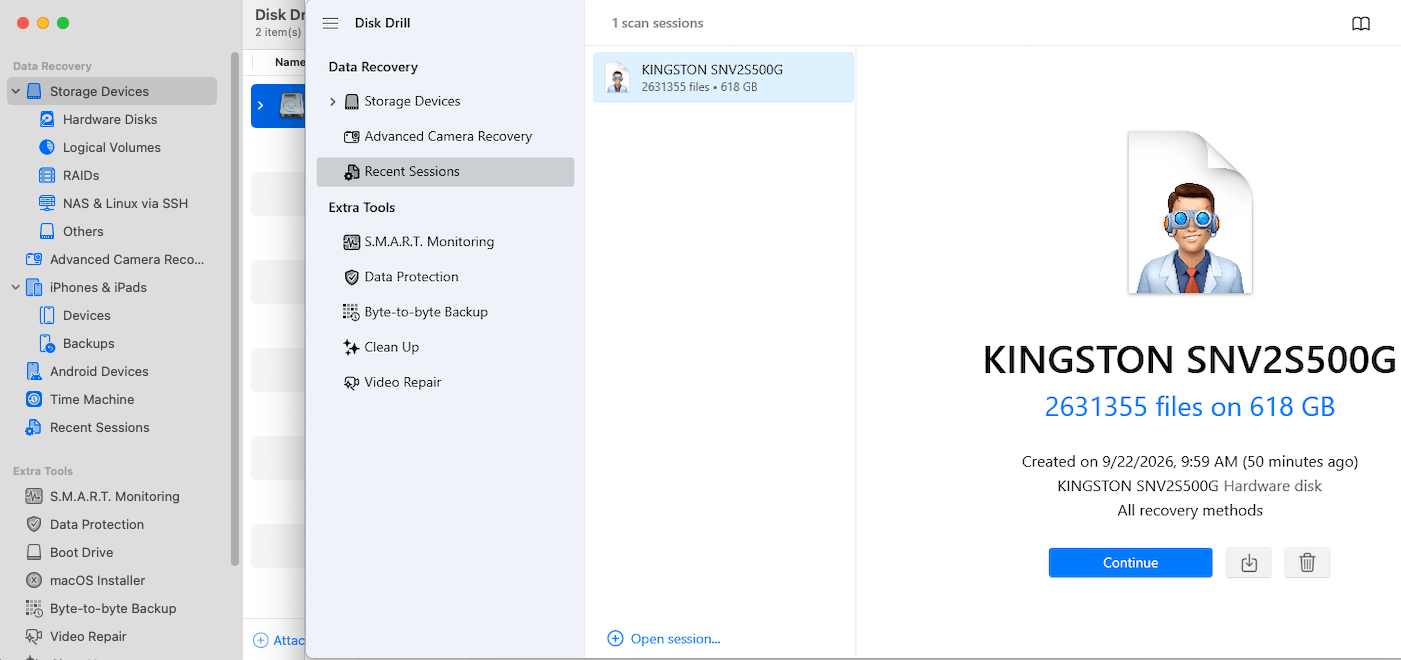Collapse Storage Devices in the back window sidebar
The width and height of the screenshot is (1401, 660).
(15, 91)
